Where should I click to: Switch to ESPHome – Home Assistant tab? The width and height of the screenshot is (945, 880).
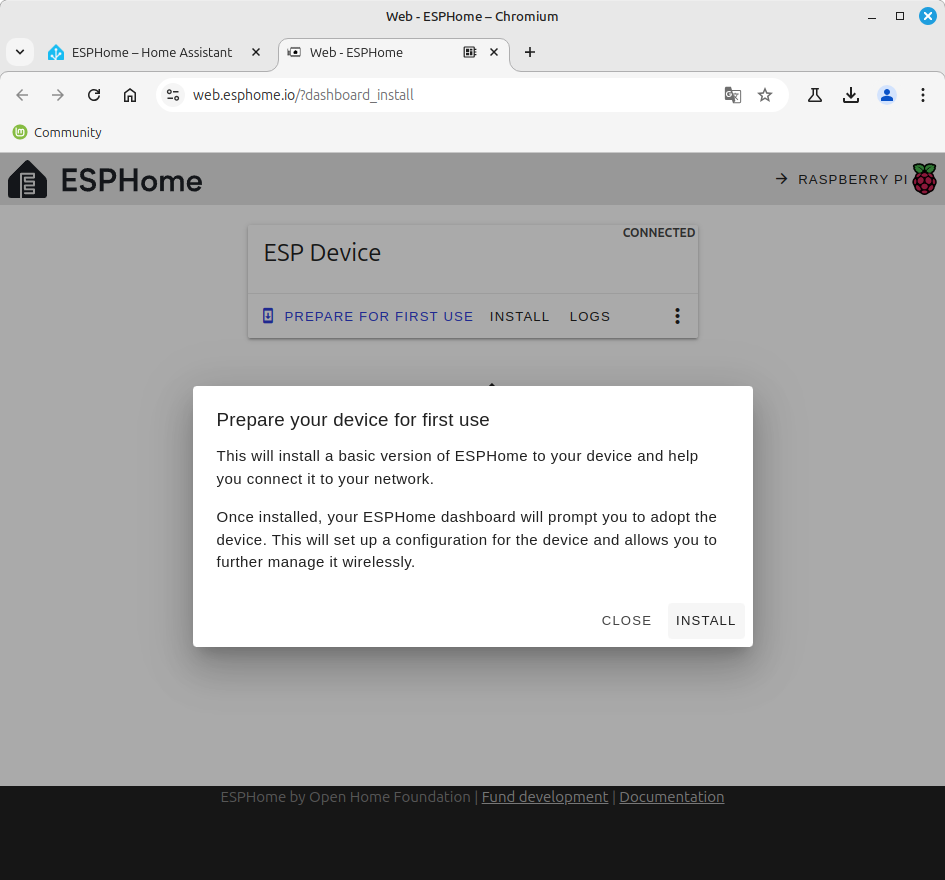(152, 52)
